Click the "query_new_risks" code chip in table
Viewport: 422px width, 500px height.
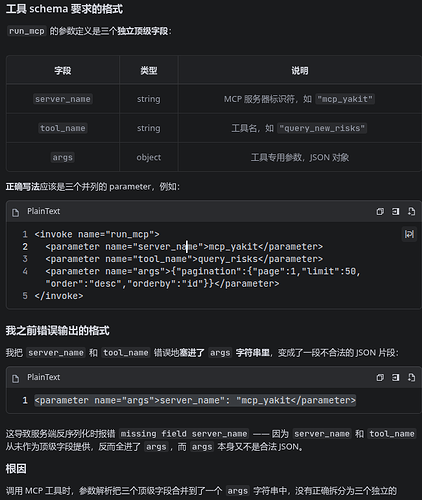(x=322, y=128)
